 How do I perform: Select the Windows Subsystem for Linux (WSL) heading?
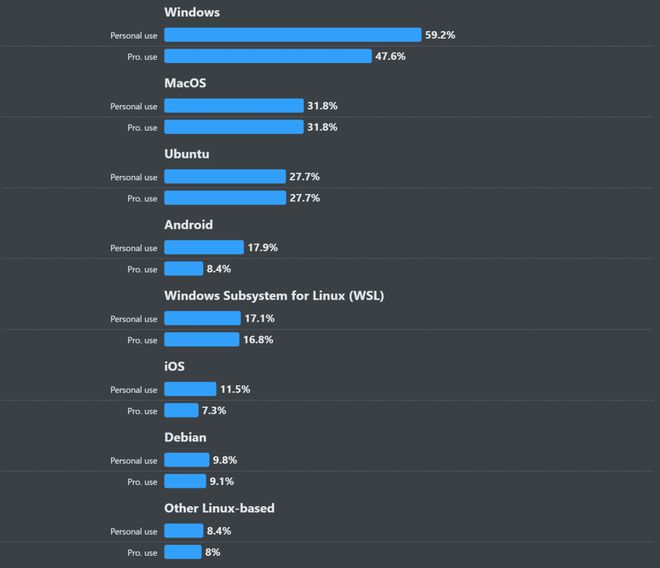[274, 296]
